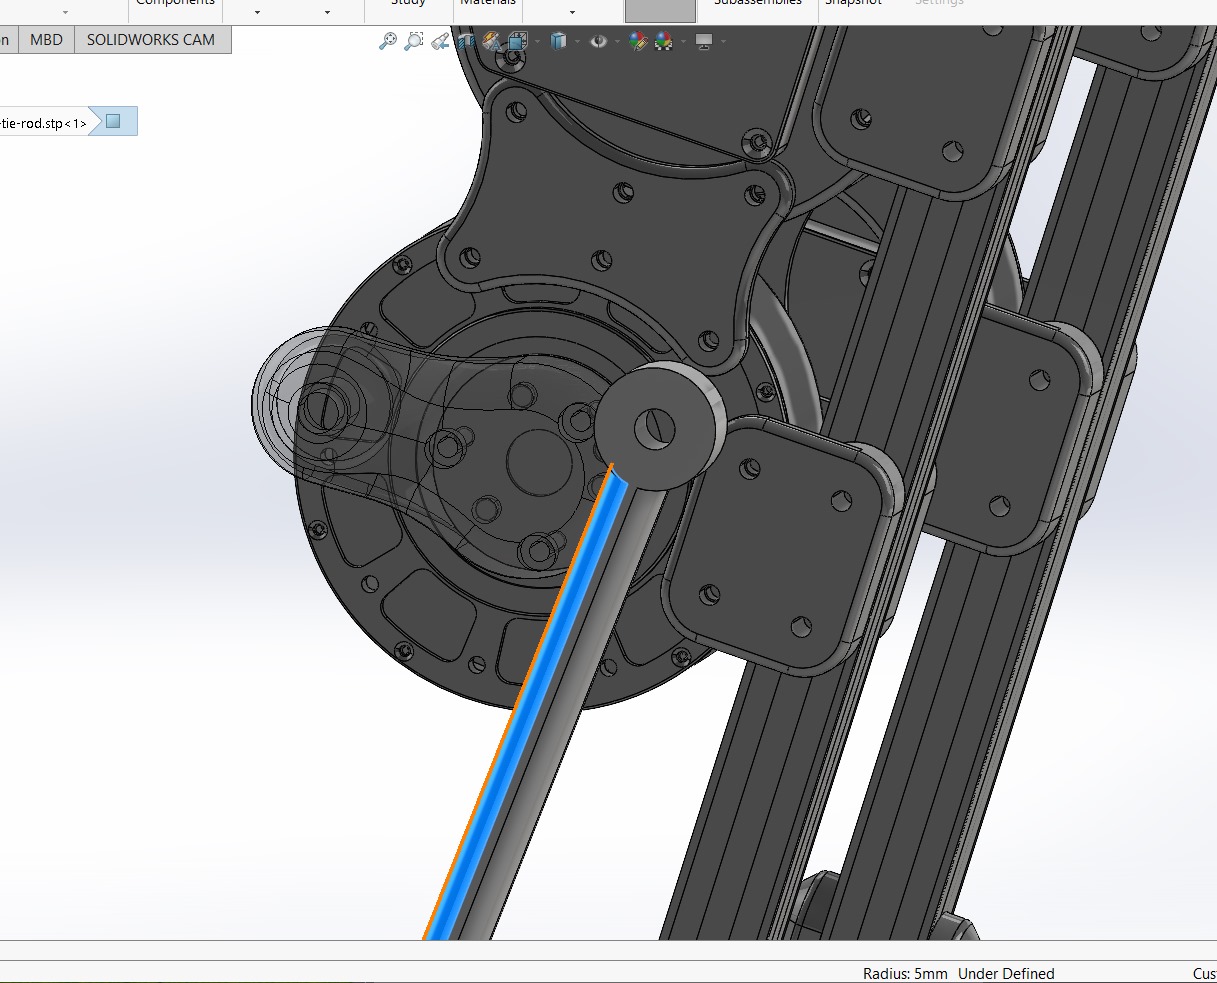
Task: Select the face icon in the breadcrumb
Action: point(113,122)
